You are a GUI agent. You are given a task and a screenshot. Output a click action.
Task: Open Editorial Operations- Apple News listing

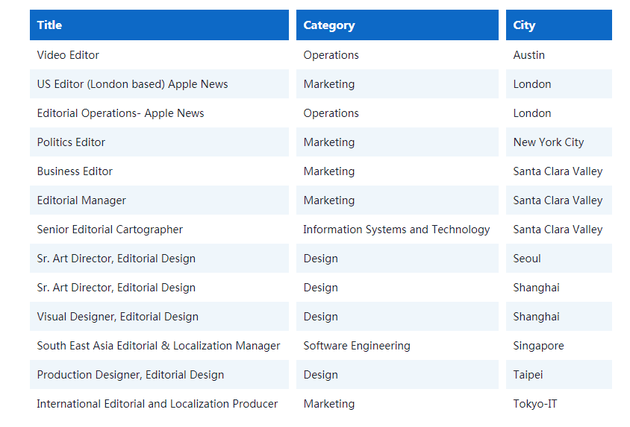point(120,113)
